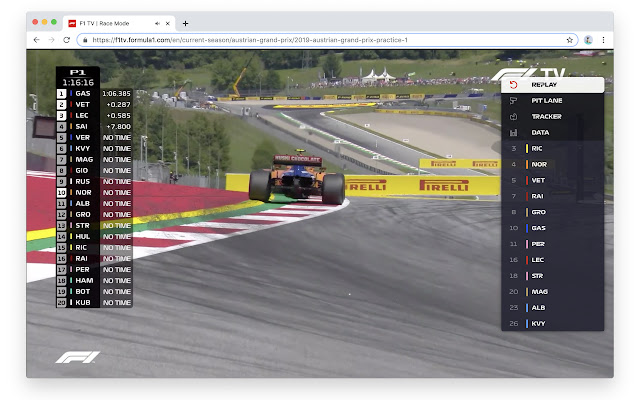Choose GRO onboard camera number 8
This screenshot has width=640, height=400.
click(553, 212)
